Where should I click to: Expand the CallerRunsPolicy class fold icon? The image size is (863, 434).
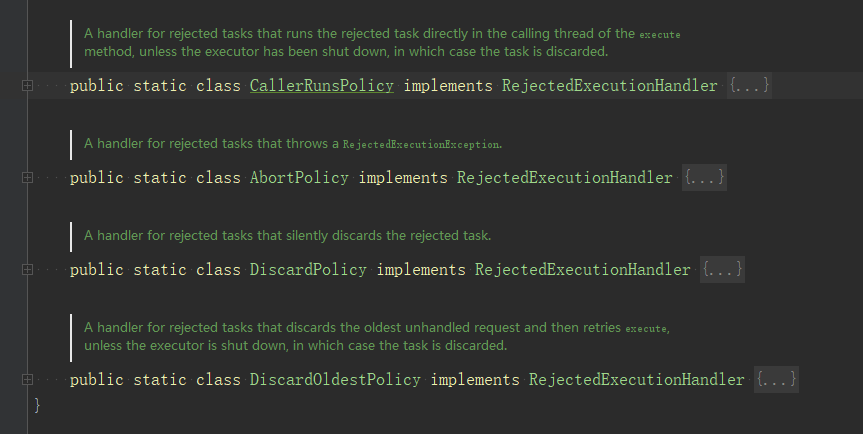(x=27, y=85)
